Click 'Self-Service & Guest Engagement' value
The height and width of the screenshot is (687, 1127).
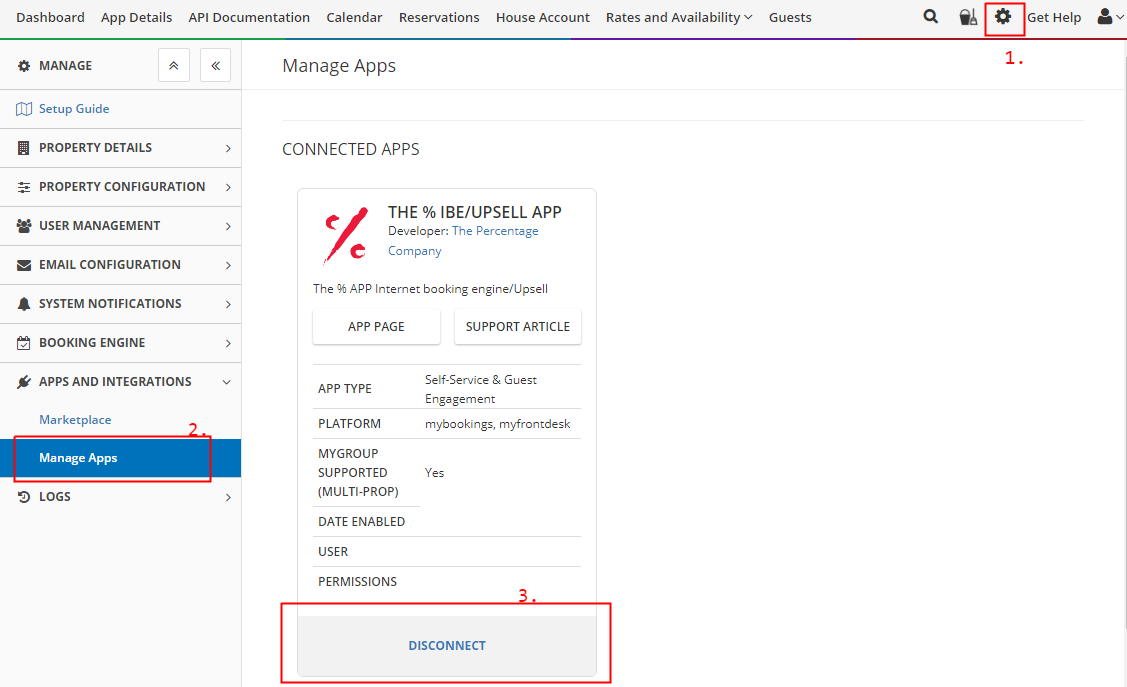pos(481,389)
